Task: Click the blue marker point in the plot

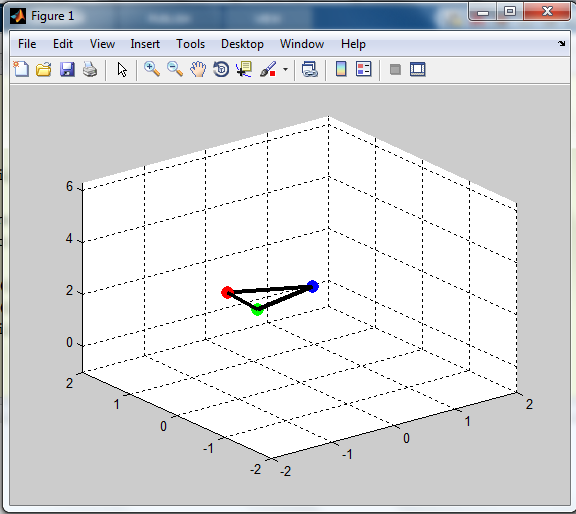Action: coord(312,286)
